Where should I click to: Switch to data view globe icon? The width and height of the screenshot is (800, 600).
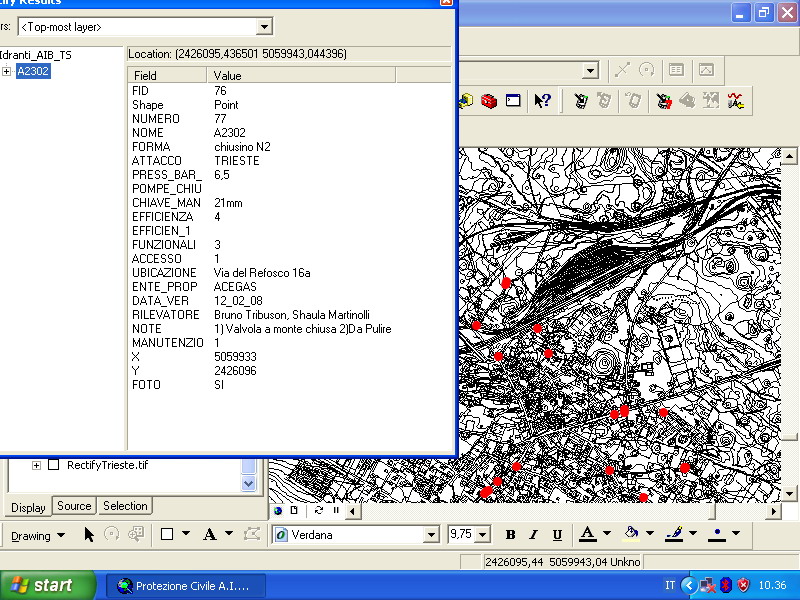pos(278,510)
